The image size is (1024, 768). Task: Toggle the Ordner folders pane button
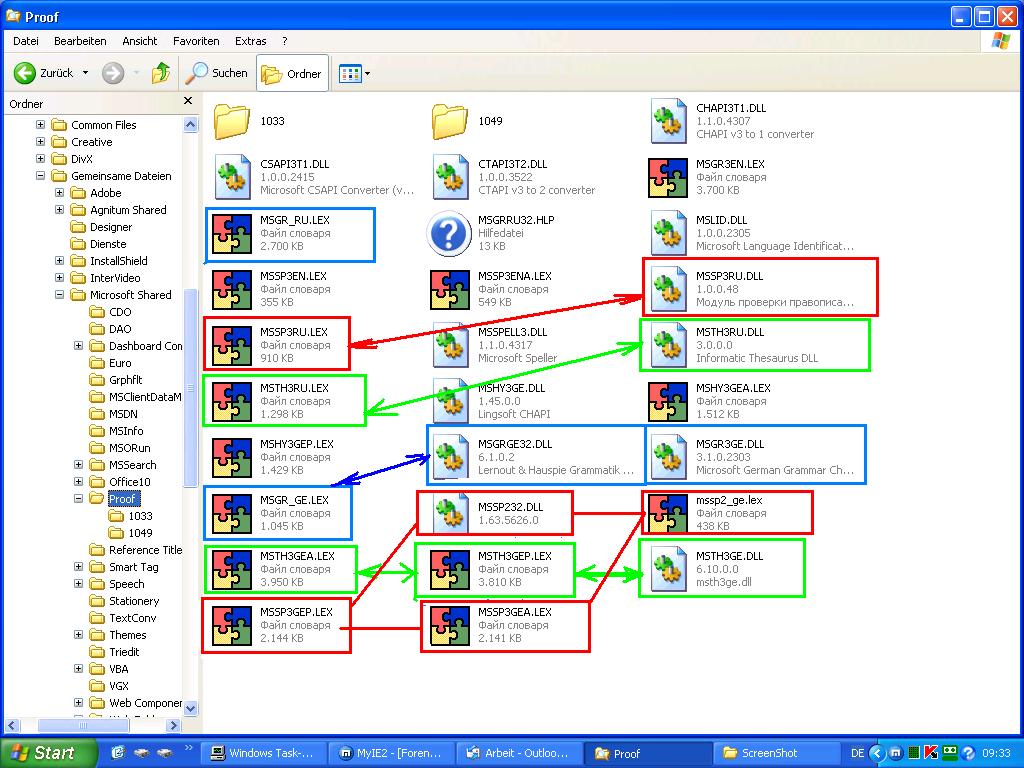292,74
